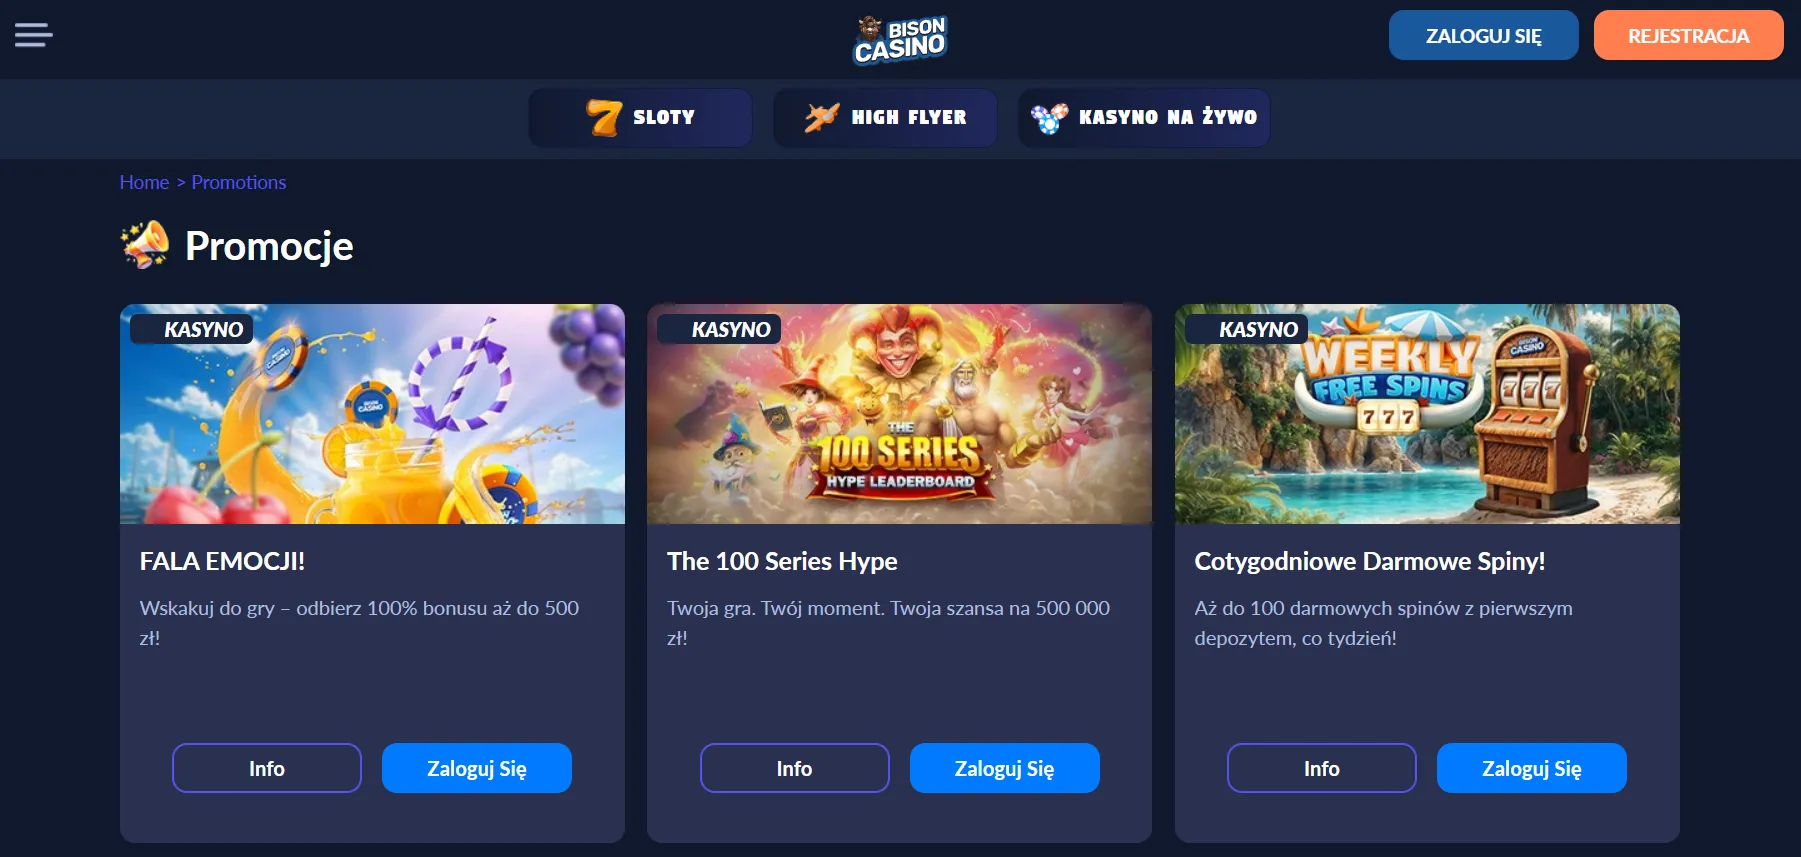Click Info on Cotygodniowe Darmowe Spiny card
The width and height of the screenshot is (1801, 857).
1322,768
